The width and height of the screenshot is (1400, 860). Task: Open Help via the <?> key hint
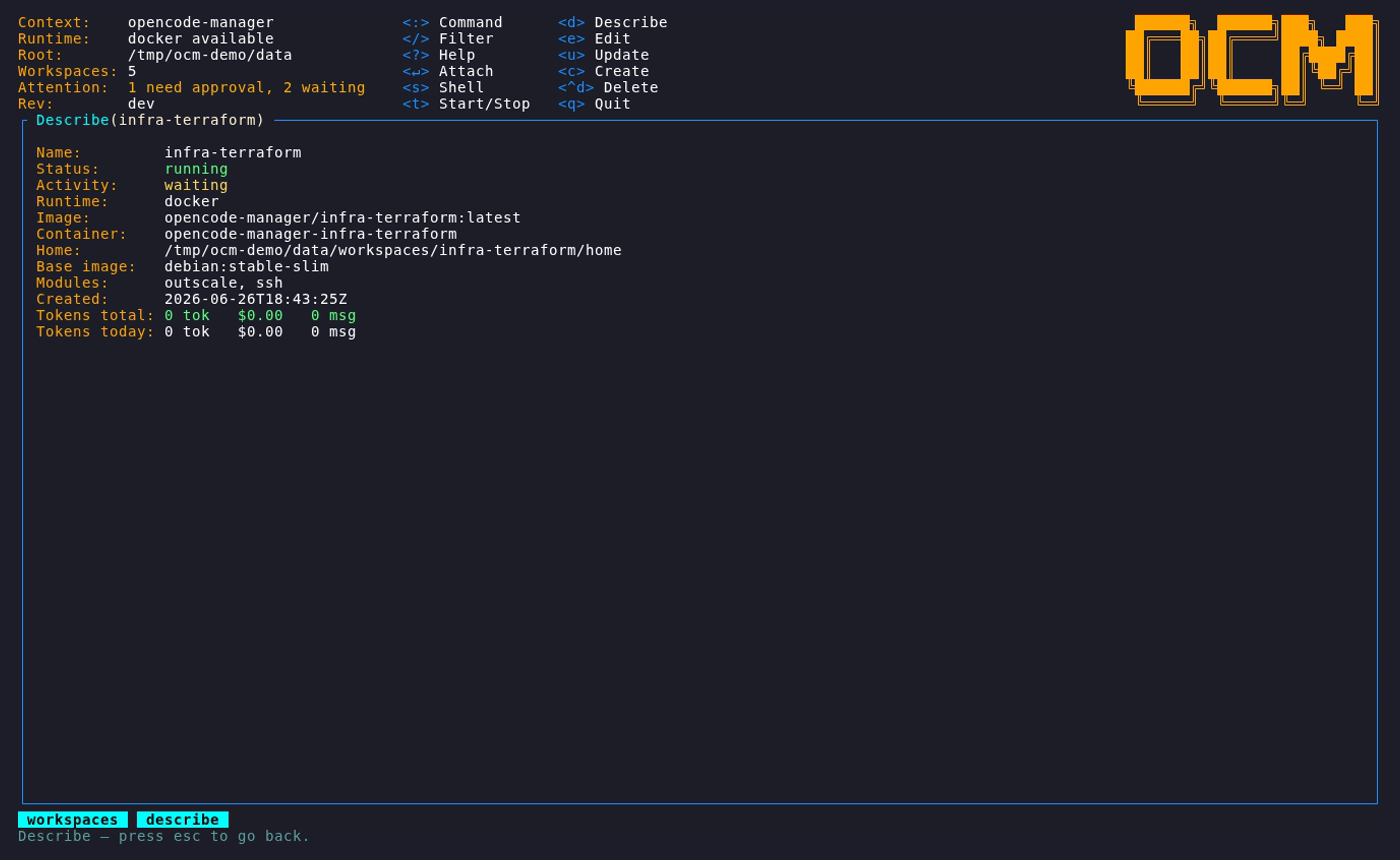click(x=439, y=55)
